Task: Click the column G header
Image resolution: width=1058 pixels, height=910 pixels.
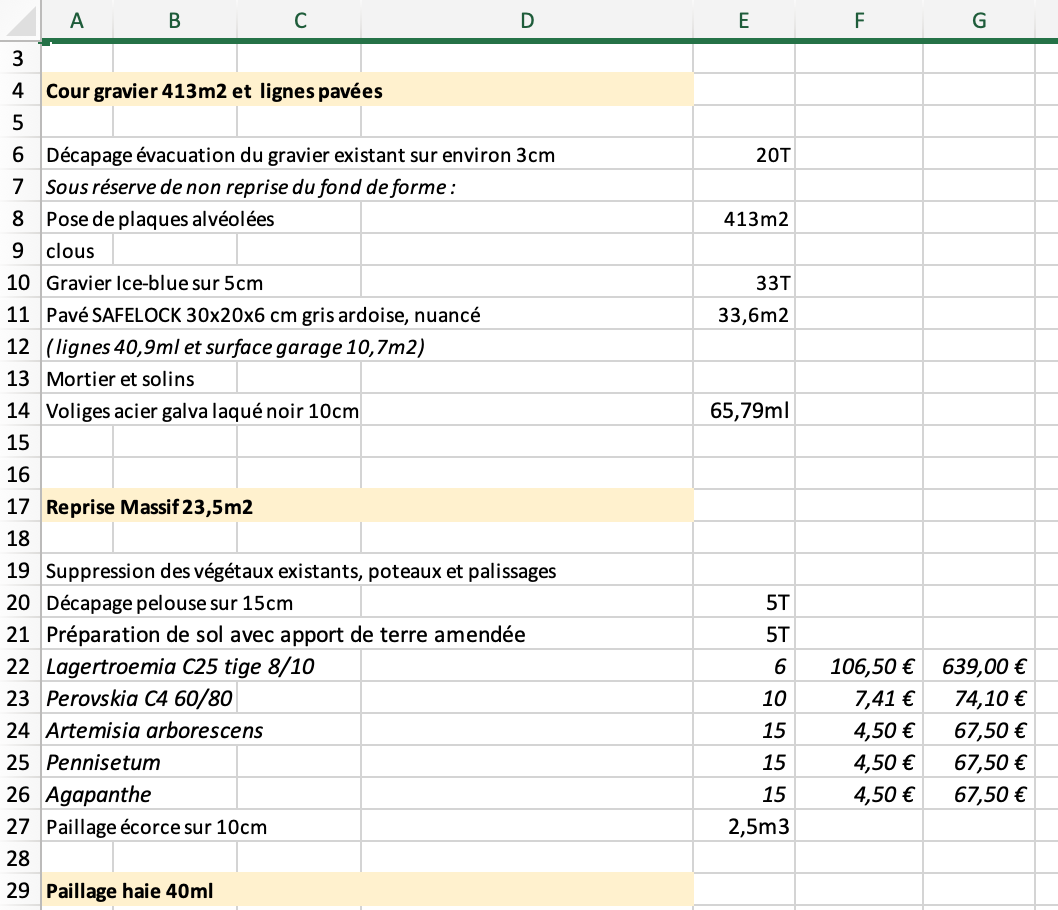Action: tap(979, 20)
